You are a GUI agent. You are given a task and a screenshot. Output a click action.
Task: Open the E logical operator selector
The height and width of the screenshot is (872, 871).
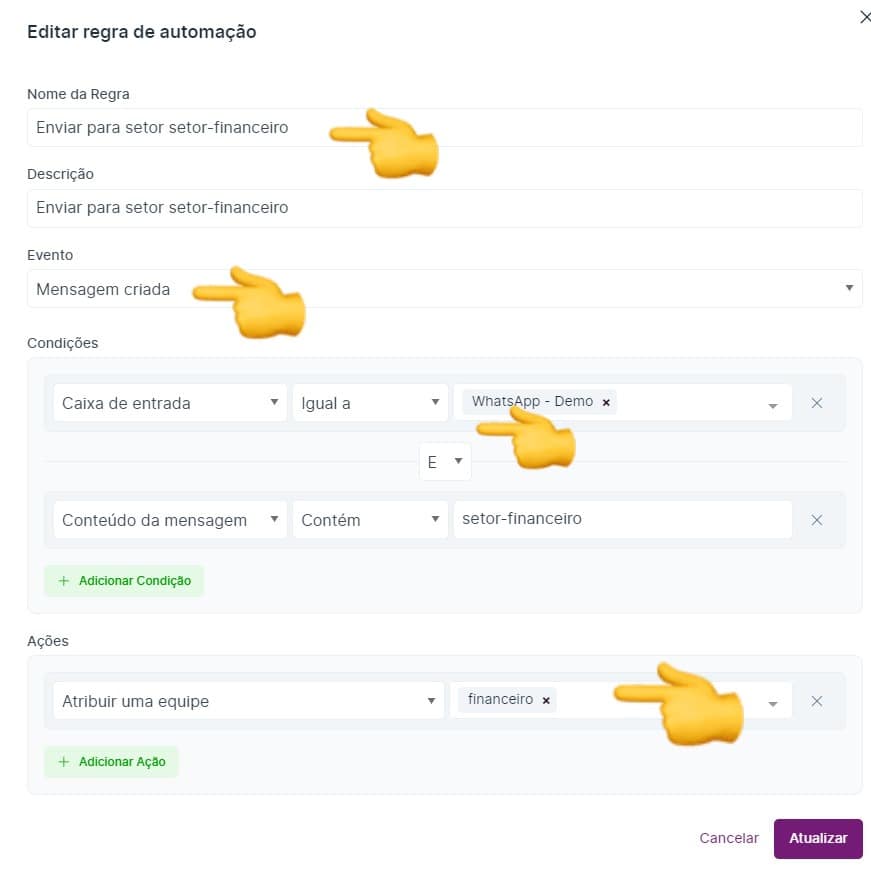pos(445,461)
